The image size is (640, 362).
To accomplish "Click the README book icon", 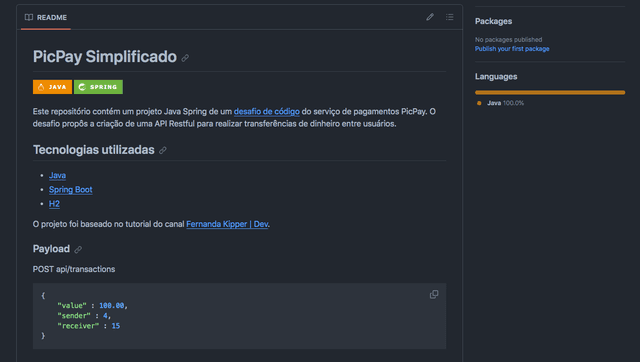I will tap(29, 17).
